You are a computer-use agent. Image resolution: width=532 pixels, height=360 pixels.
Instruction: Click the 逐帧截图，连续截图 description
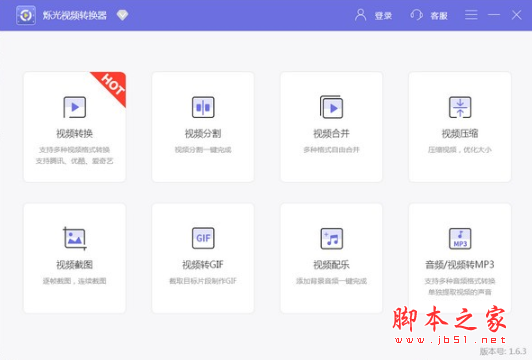pyautogui.click(x=75, y=281)
